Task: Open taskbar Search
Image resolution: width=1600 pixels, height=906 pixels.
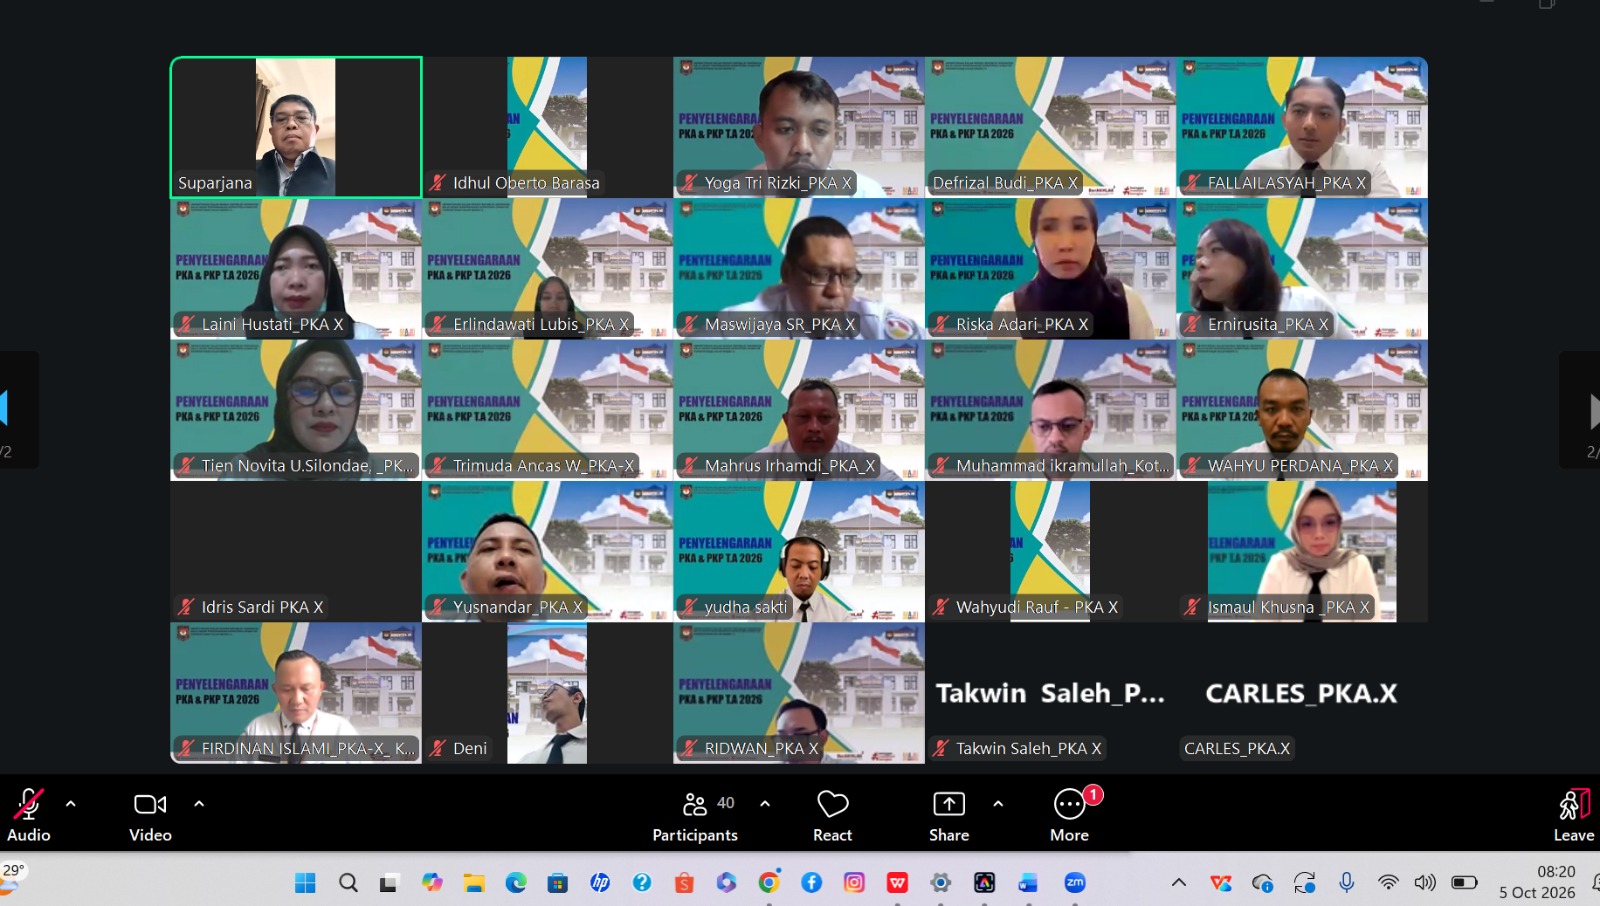Action: pyautogui.click(x=348, y=882)
